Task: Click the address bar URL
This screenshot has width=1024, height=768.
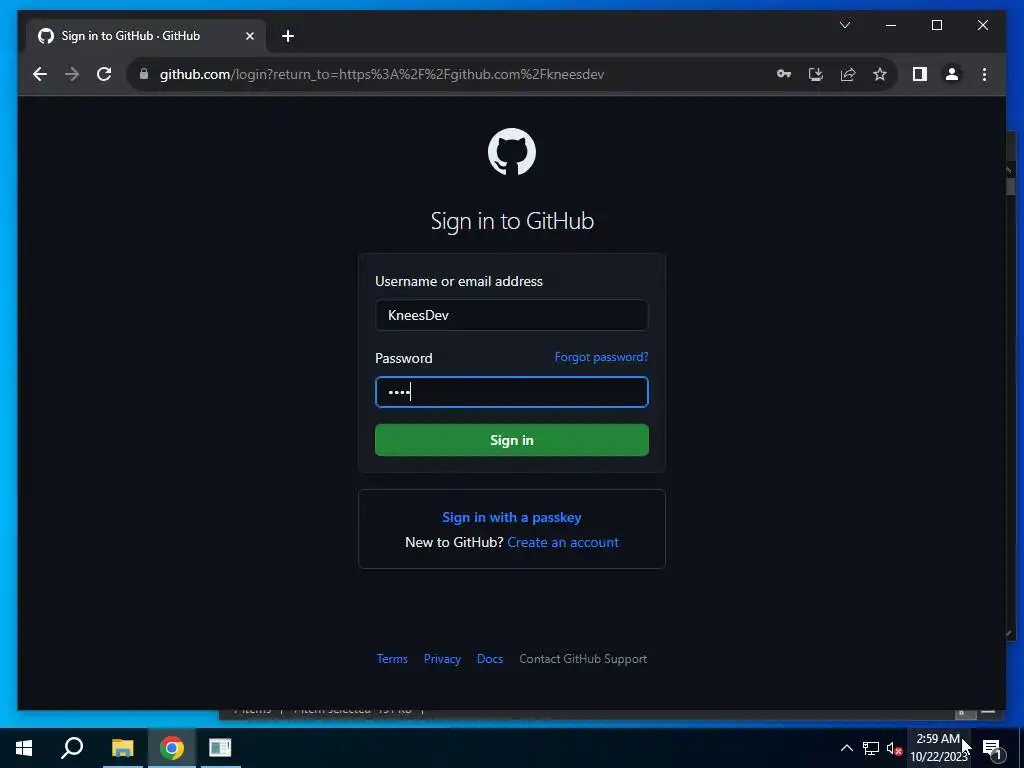Action: [x=381, y=74]
